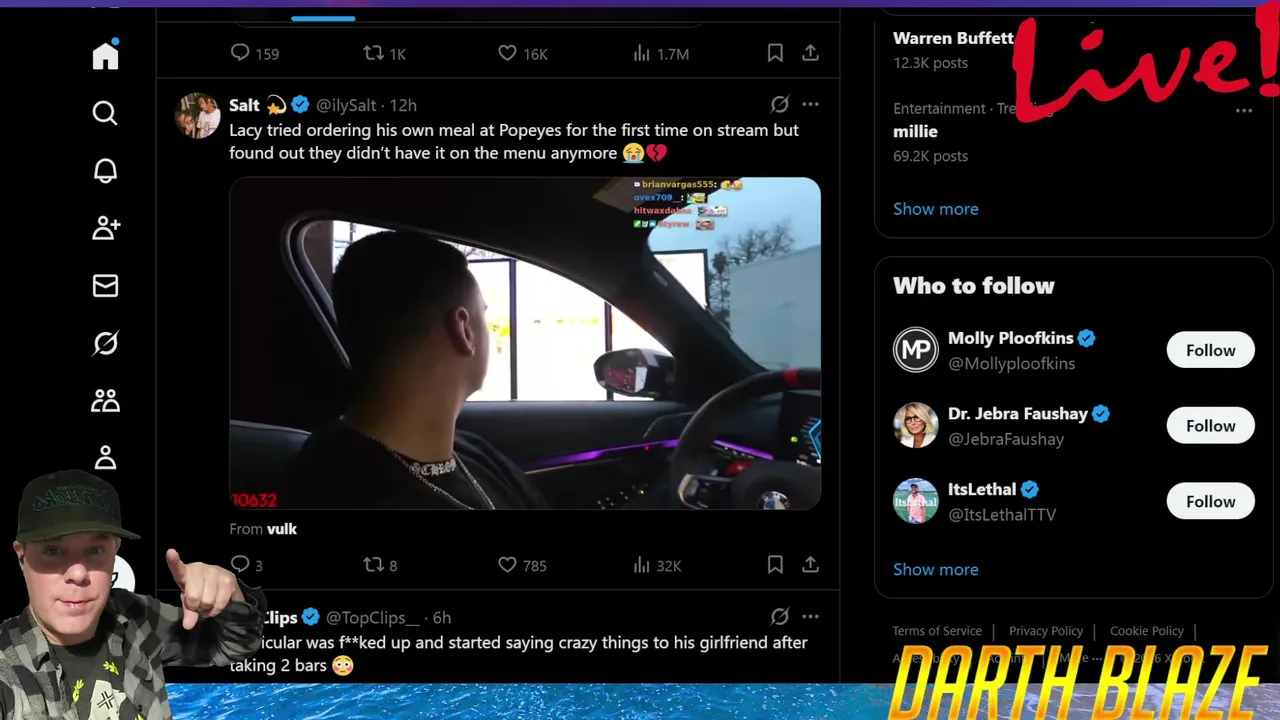Open the Notifications bell
This screenshot has width=1280, height=720.
click(105, 171)
